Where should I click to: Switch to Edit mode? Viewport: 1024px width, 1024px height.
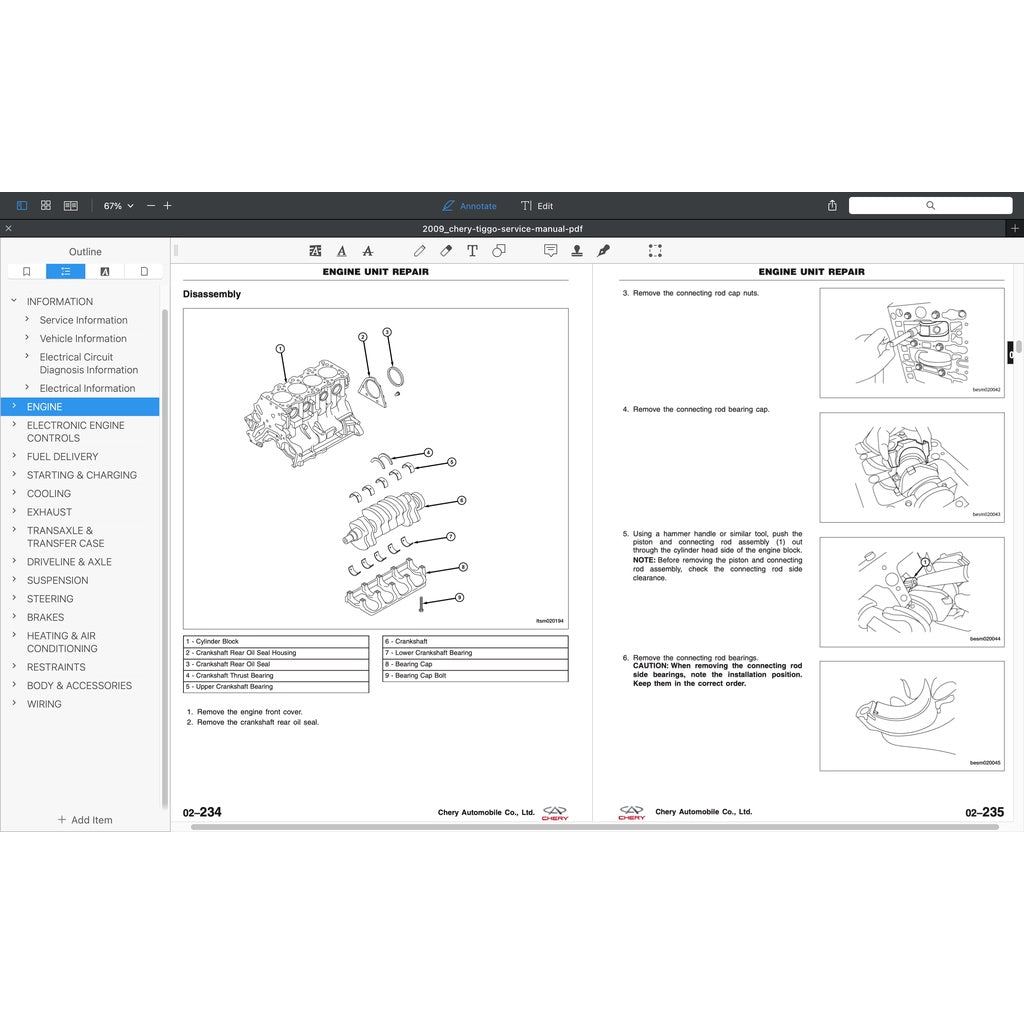537,206
